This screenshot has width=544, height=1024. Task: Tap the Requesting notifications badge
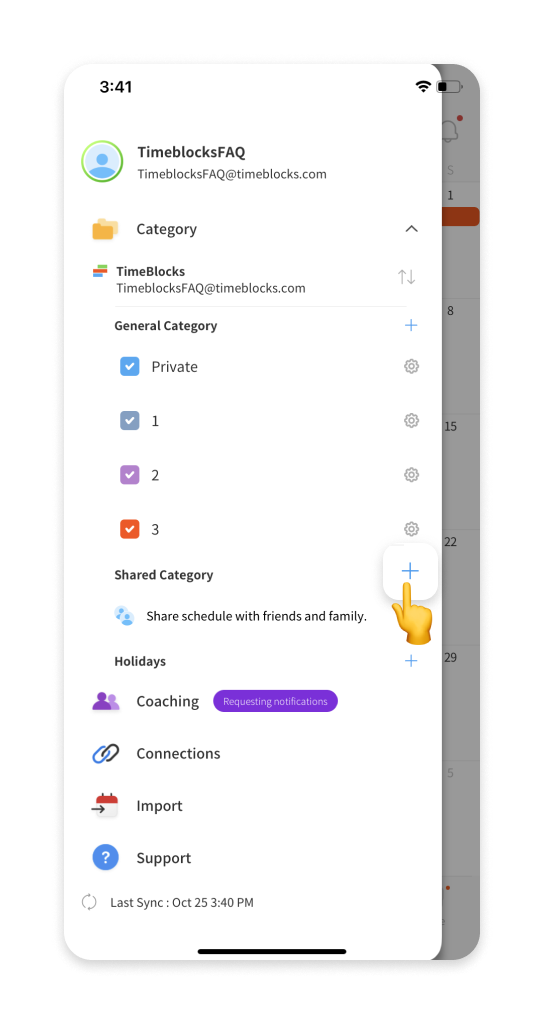275,701
